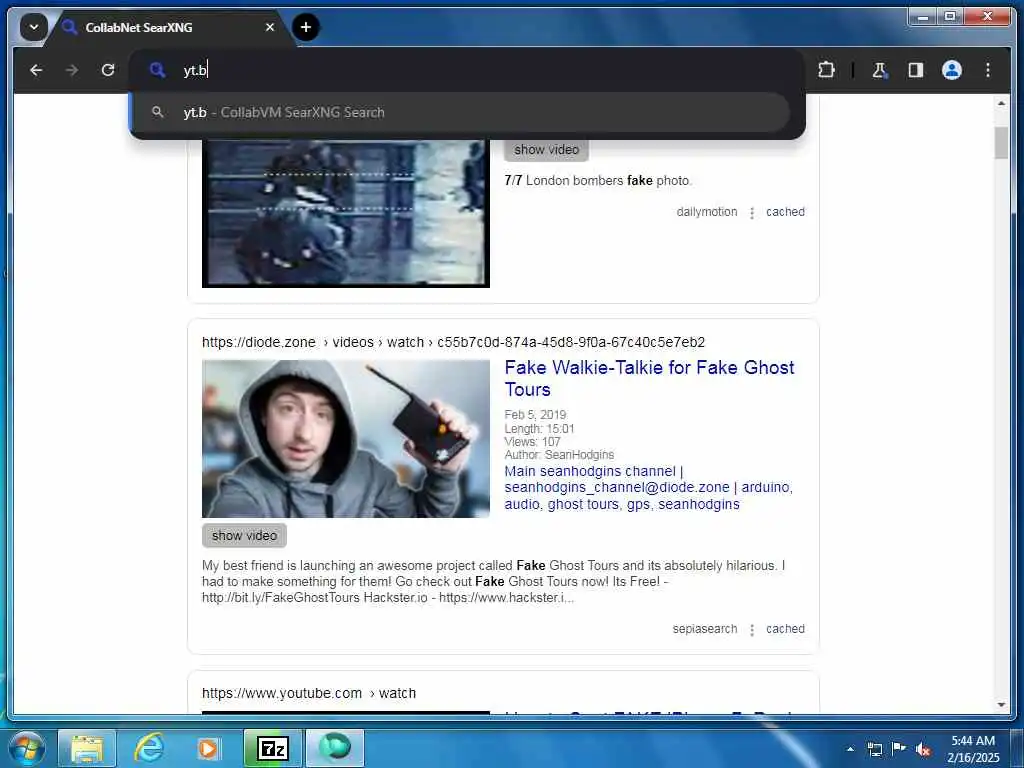Image resolution: width=1024 pixels, height=768 pixels.
Task: Select the yt.b CollabVM SearXNG Search suggestion
Action: coord(460,112)
